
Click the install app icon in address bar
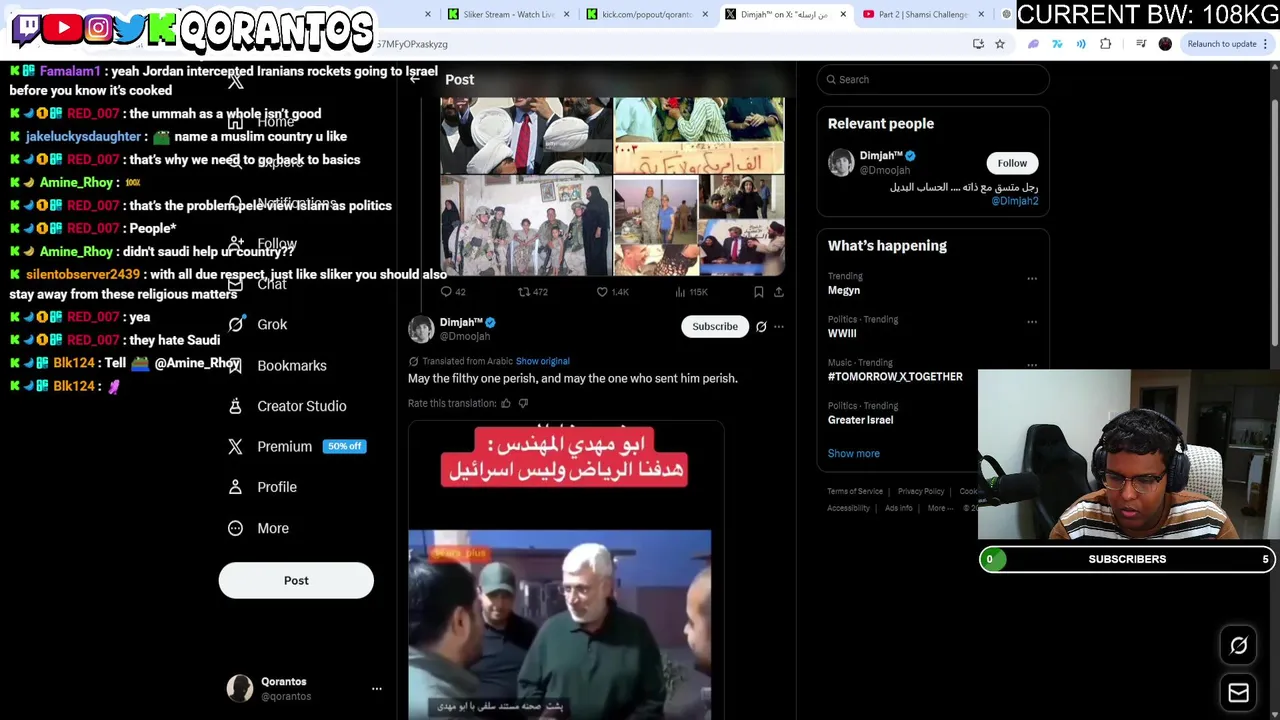pos(978,44)
